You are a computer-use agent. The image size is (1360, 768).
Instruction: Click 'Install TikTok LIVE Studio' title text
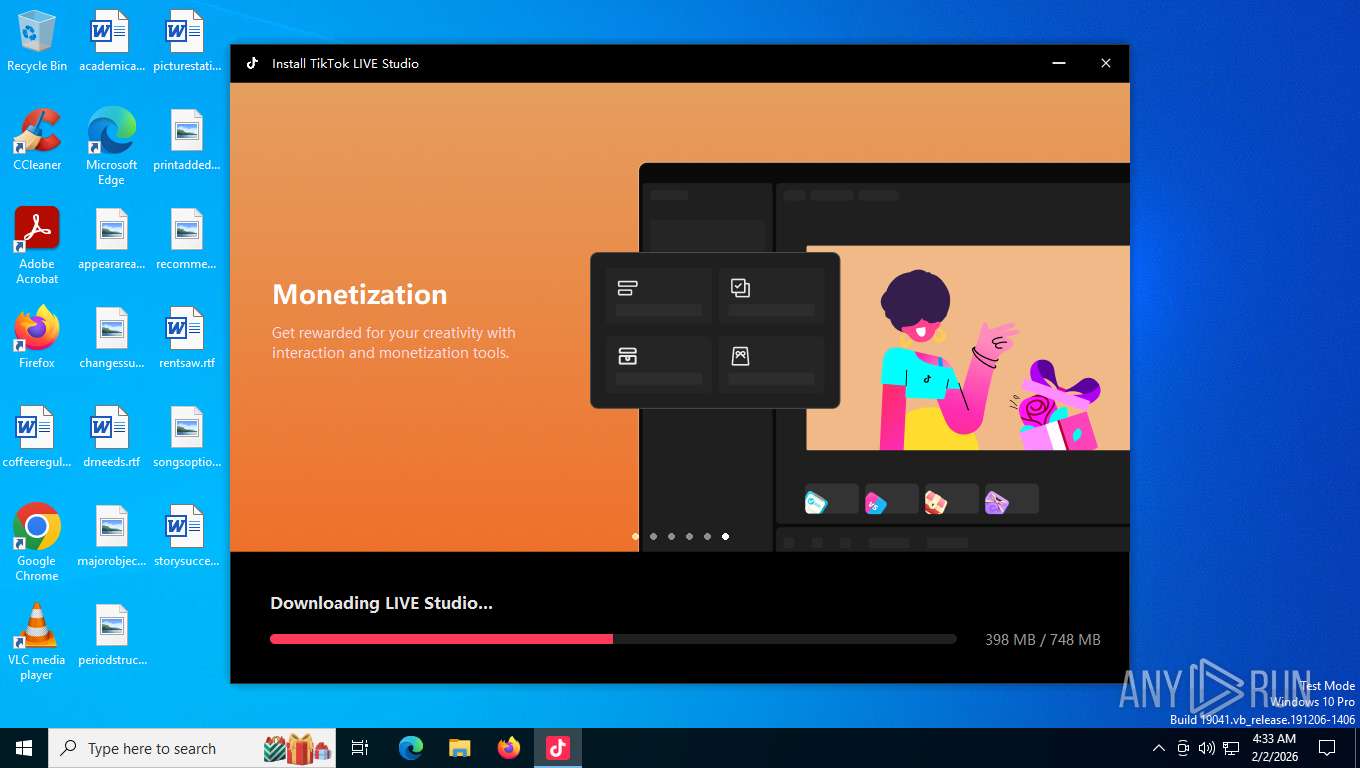coord(345,63)
